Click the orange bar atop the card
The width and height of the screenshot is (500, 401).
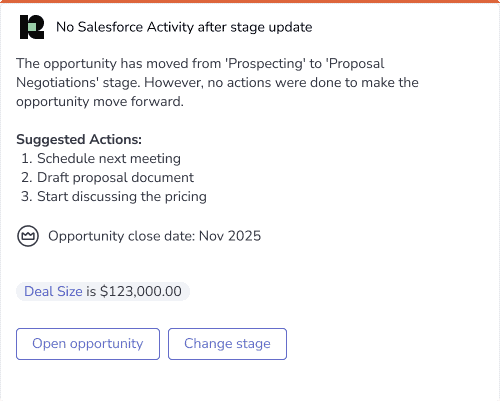click(250, 1)
